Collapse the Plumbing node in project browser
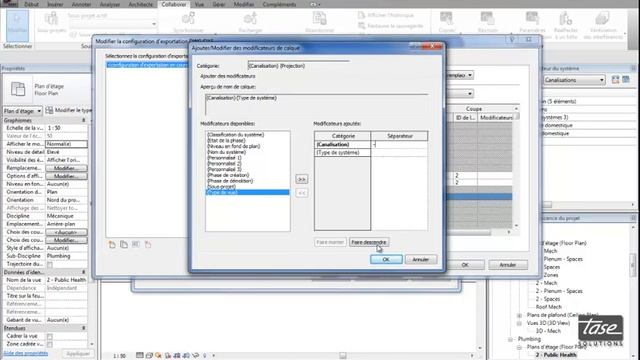640x360 pixels. [510, 340]
